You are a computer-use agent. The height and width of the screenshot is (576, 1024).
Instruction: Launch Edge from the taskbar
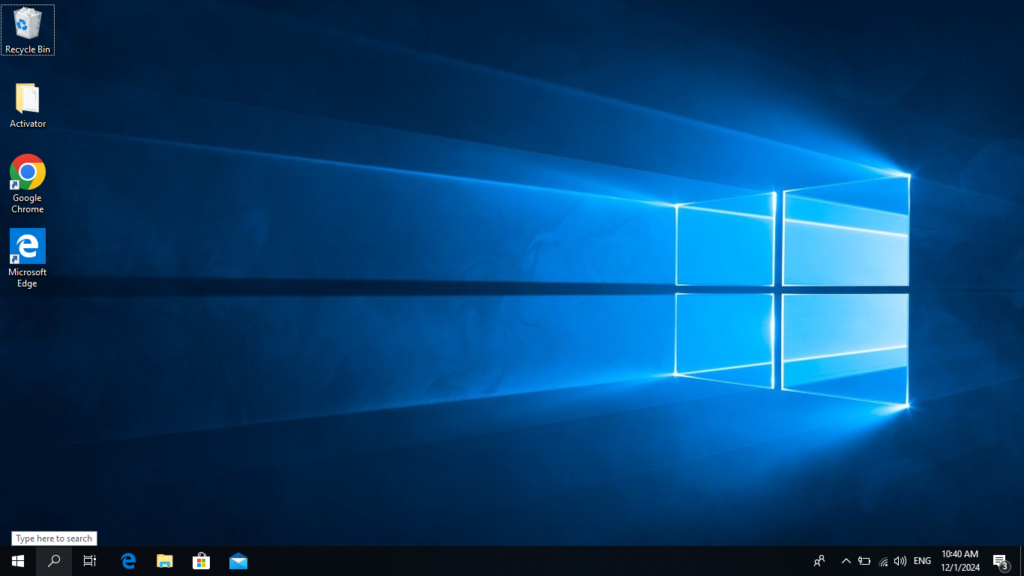click(128, 561)
